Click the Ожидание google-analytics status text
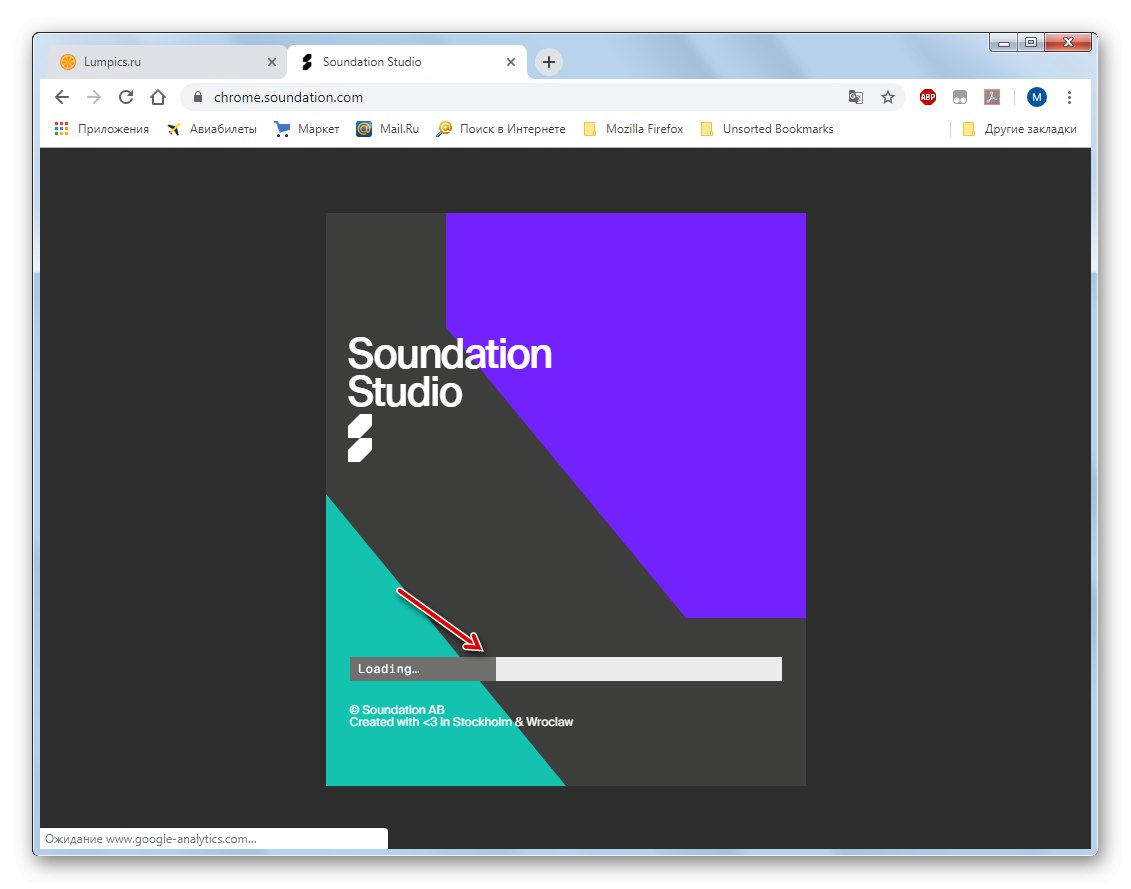The width and height of the screenshot is (1131, 889). tap(151, 839)
